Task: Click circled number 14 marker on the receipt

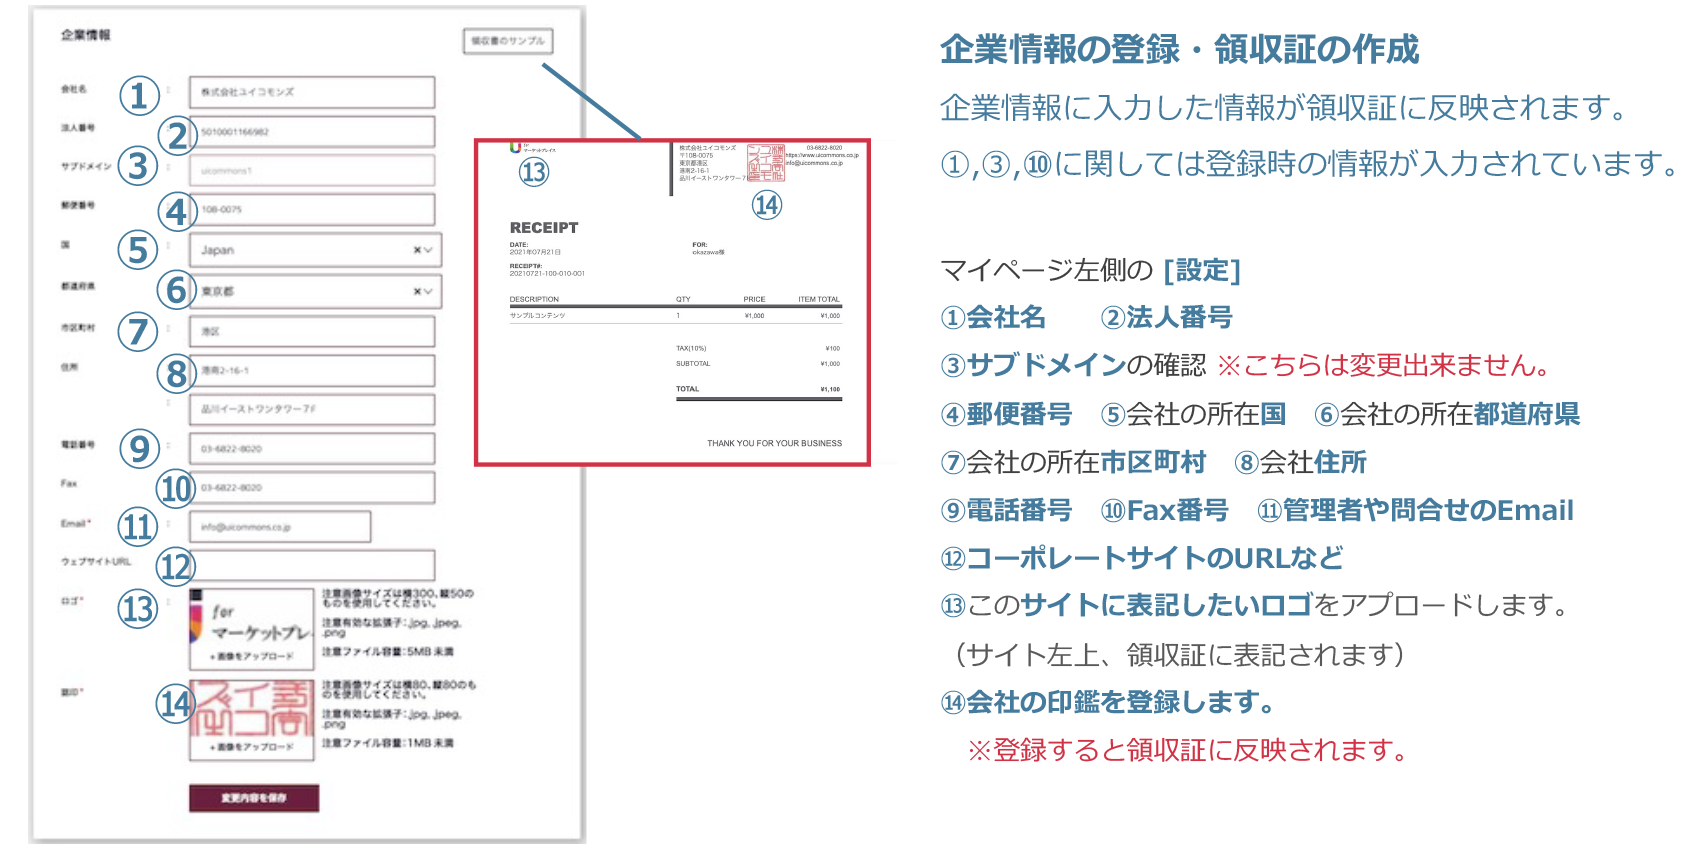Action: point(767,205)
